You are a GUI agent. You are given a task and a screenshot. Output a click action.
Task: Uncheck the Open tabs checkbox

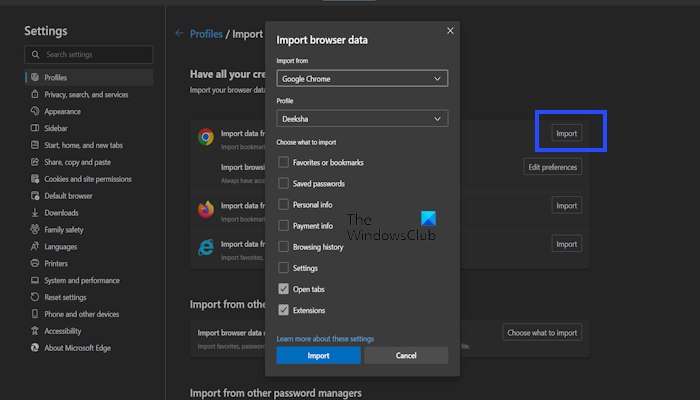283,289
